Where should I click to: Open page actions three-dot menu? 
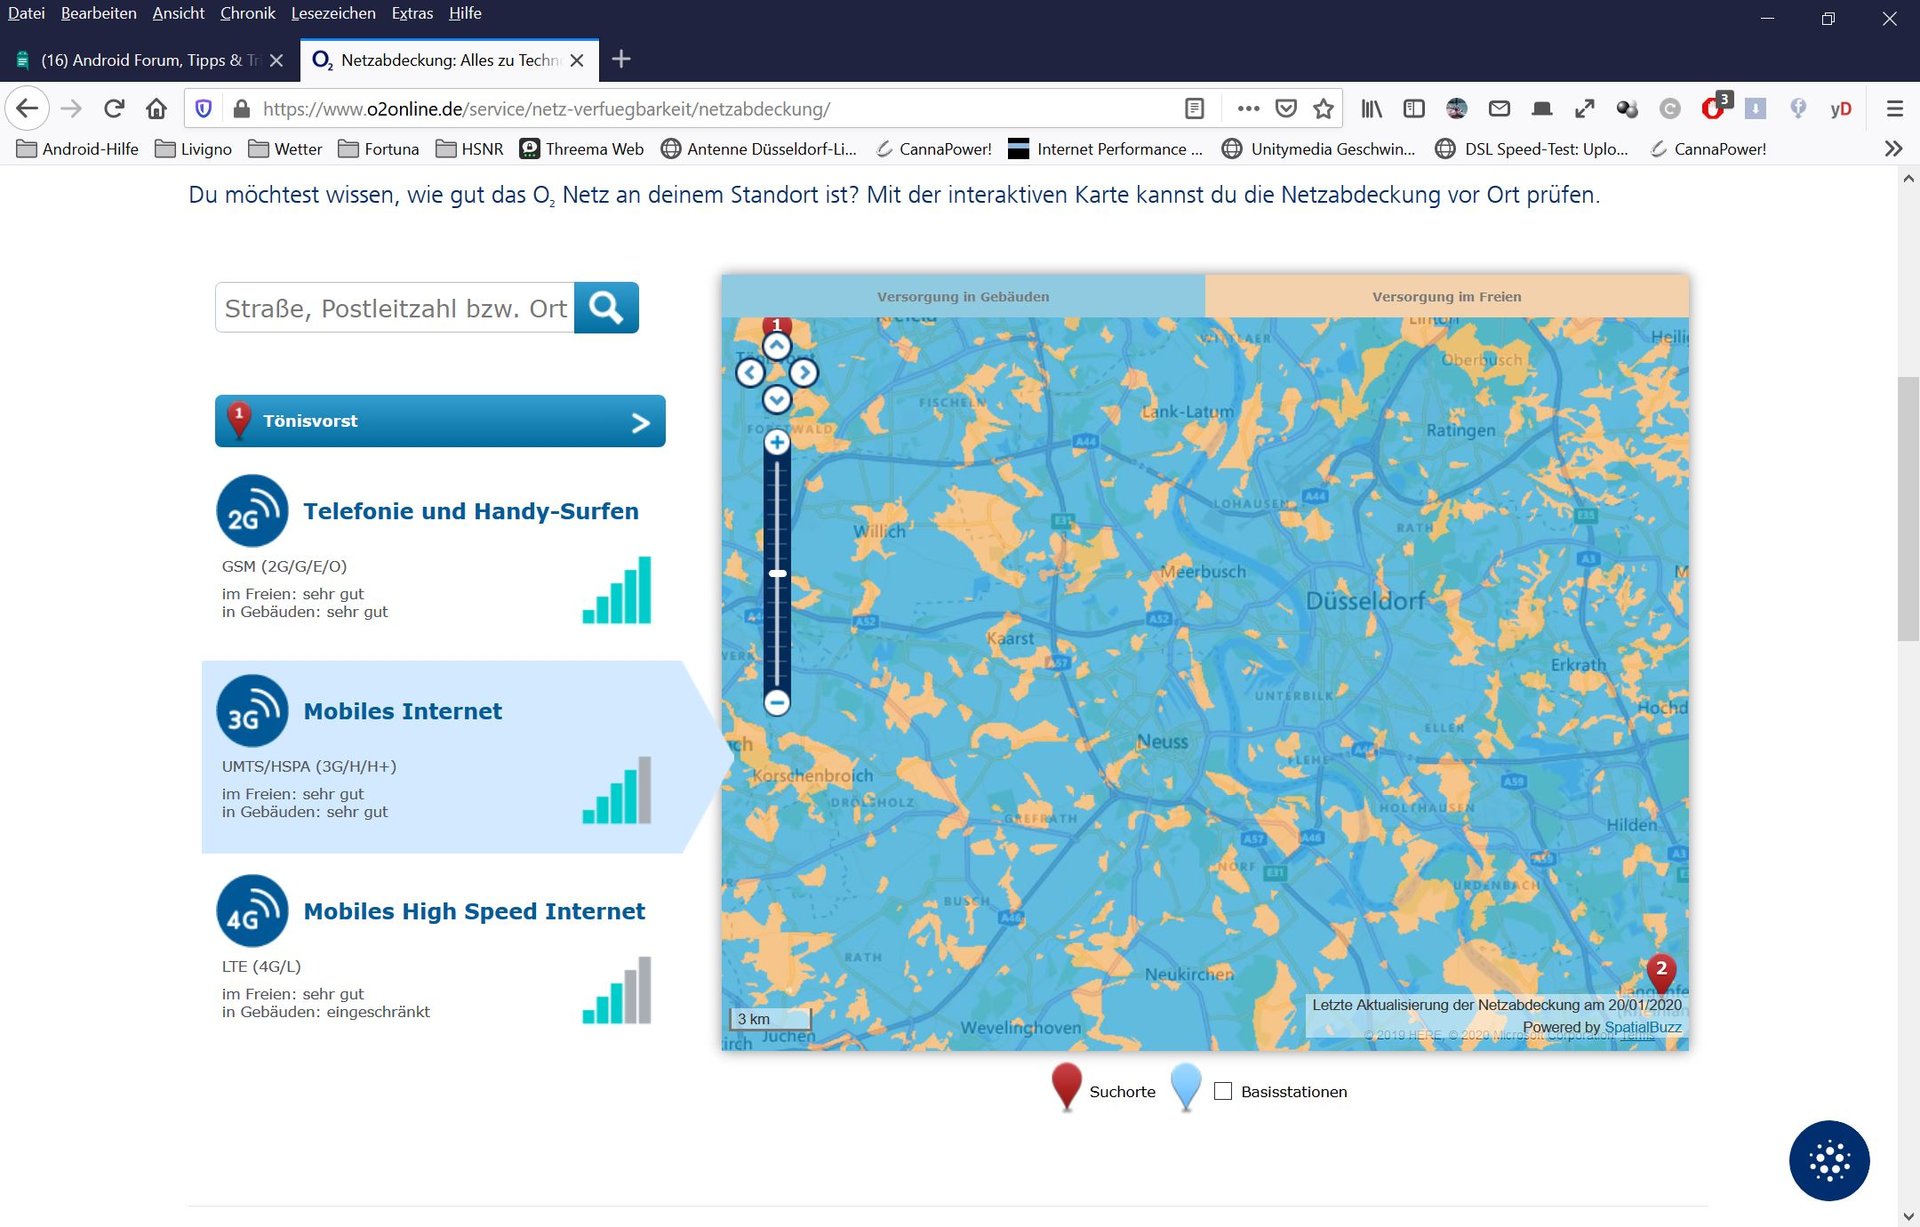click(x=1248, y=108)
